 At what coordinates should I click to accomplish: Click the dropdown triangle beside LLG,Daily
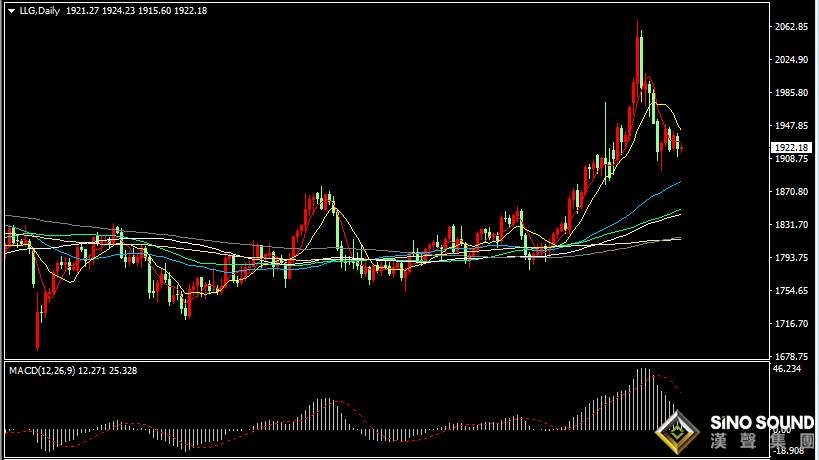point(11,11)
